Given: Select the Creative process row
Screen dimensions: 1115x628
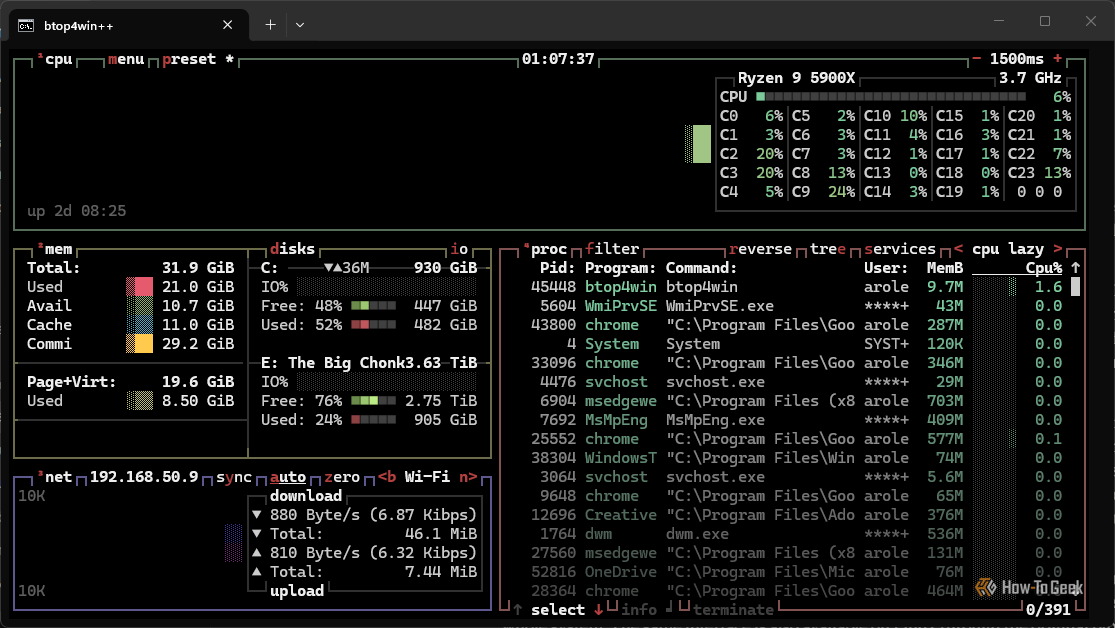Looking at the screenshot, I should (x=796, y=515).
